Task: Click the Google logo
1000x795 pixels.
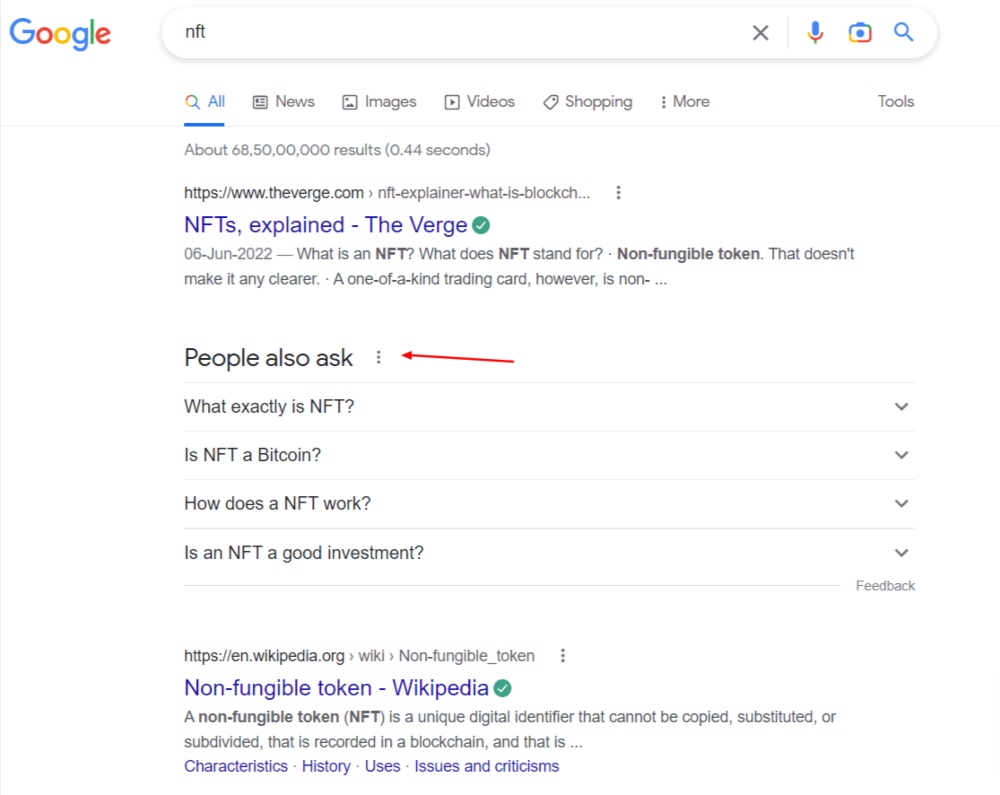Action: (x=60, y=33)
